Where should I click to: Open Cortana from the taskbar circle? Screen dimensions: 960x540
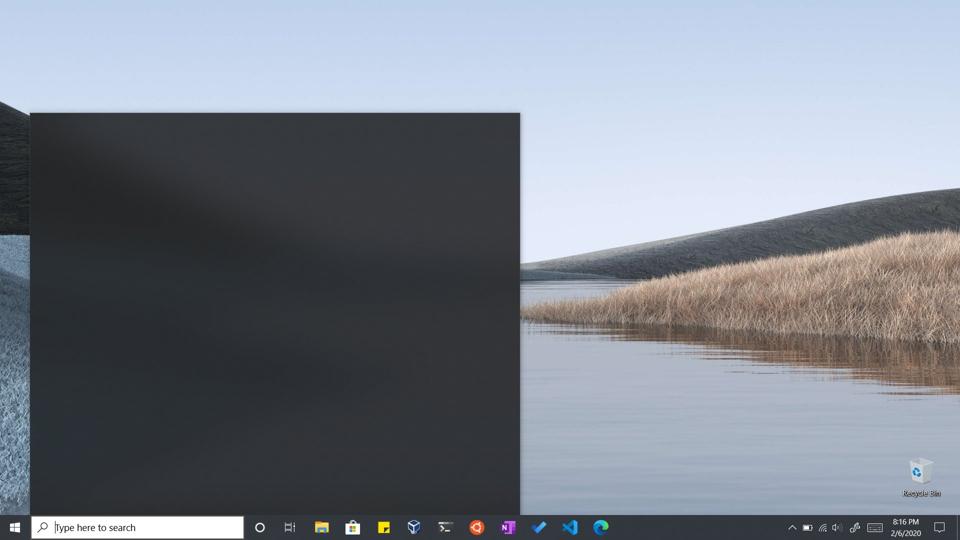coord(260,527)
